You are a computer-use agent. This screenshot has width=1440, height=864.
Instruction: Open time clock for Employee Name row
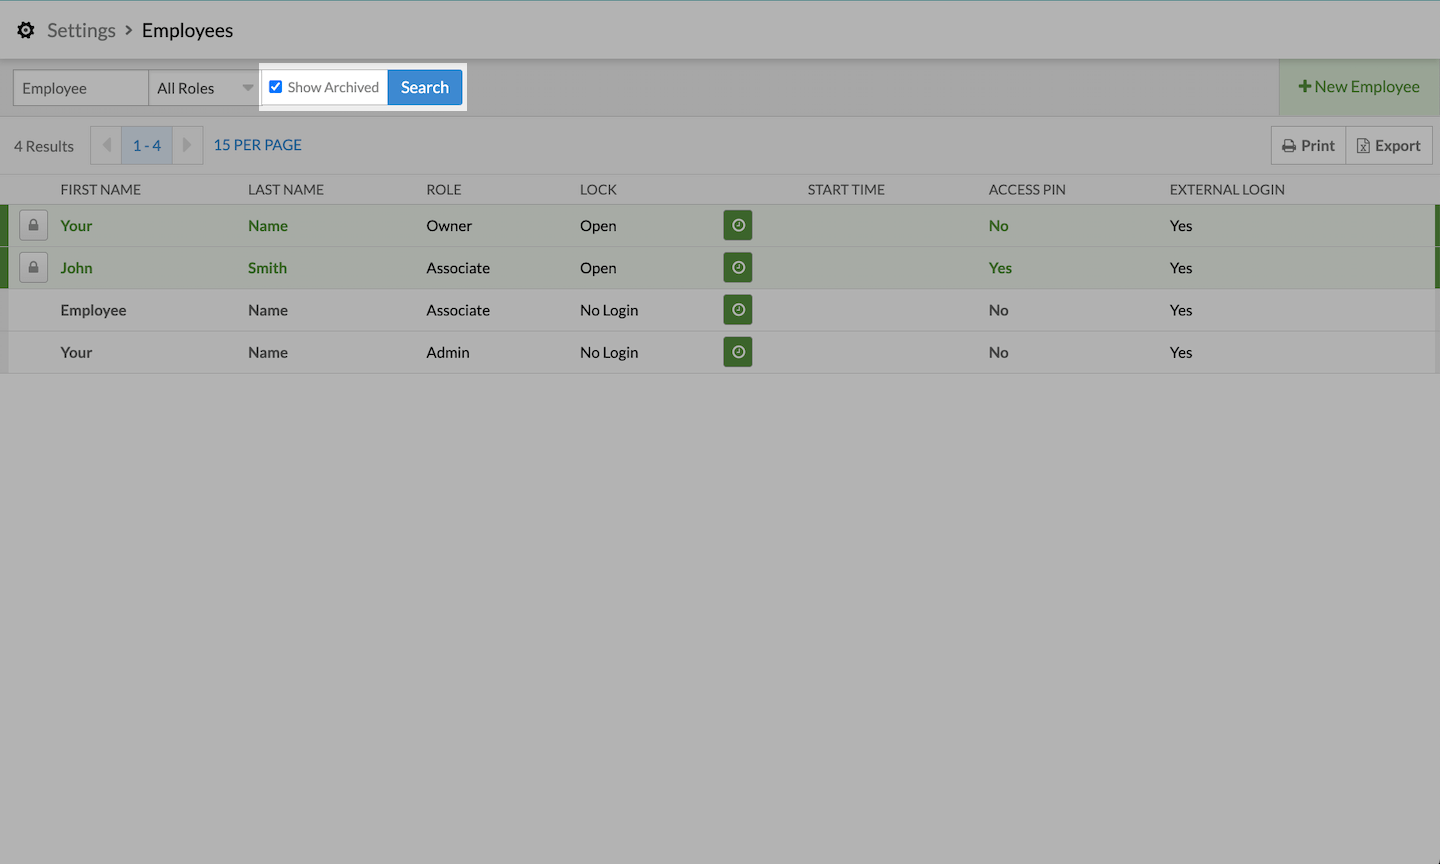[738, 310]
